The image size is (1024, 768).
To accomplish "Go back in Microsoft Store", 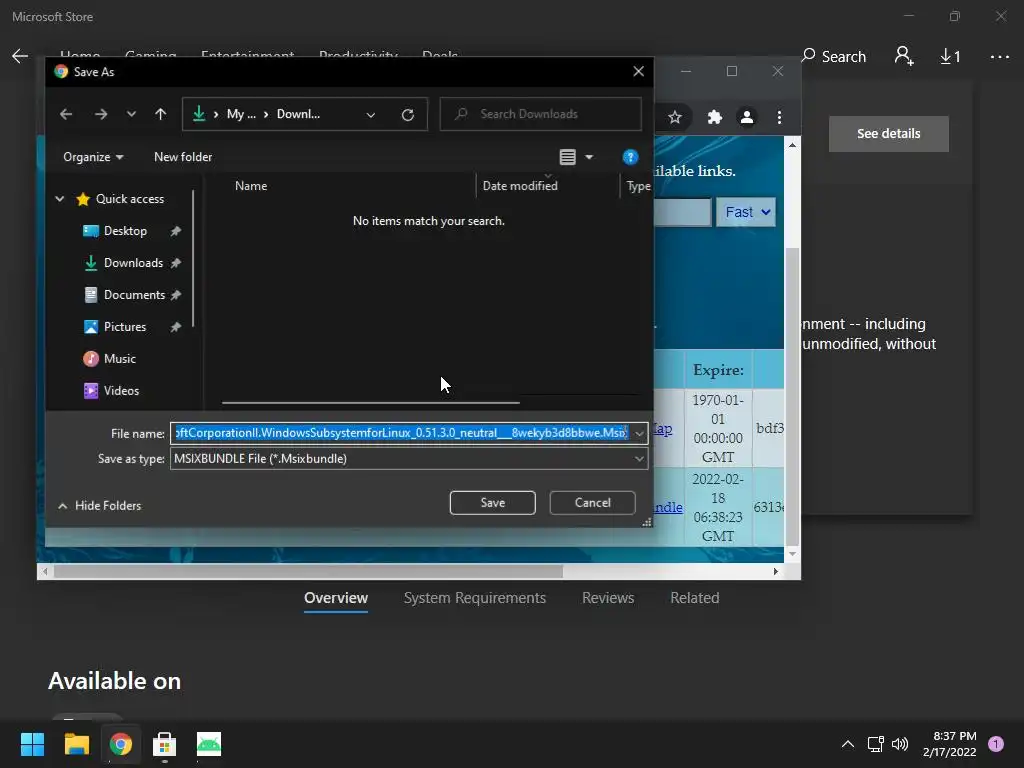I will tap(20, 56).
